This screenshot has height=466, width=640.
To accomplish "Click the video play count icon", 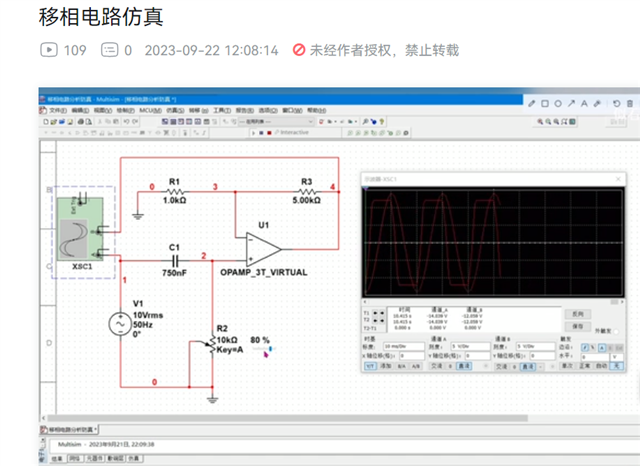I will [x=49, y=50].
